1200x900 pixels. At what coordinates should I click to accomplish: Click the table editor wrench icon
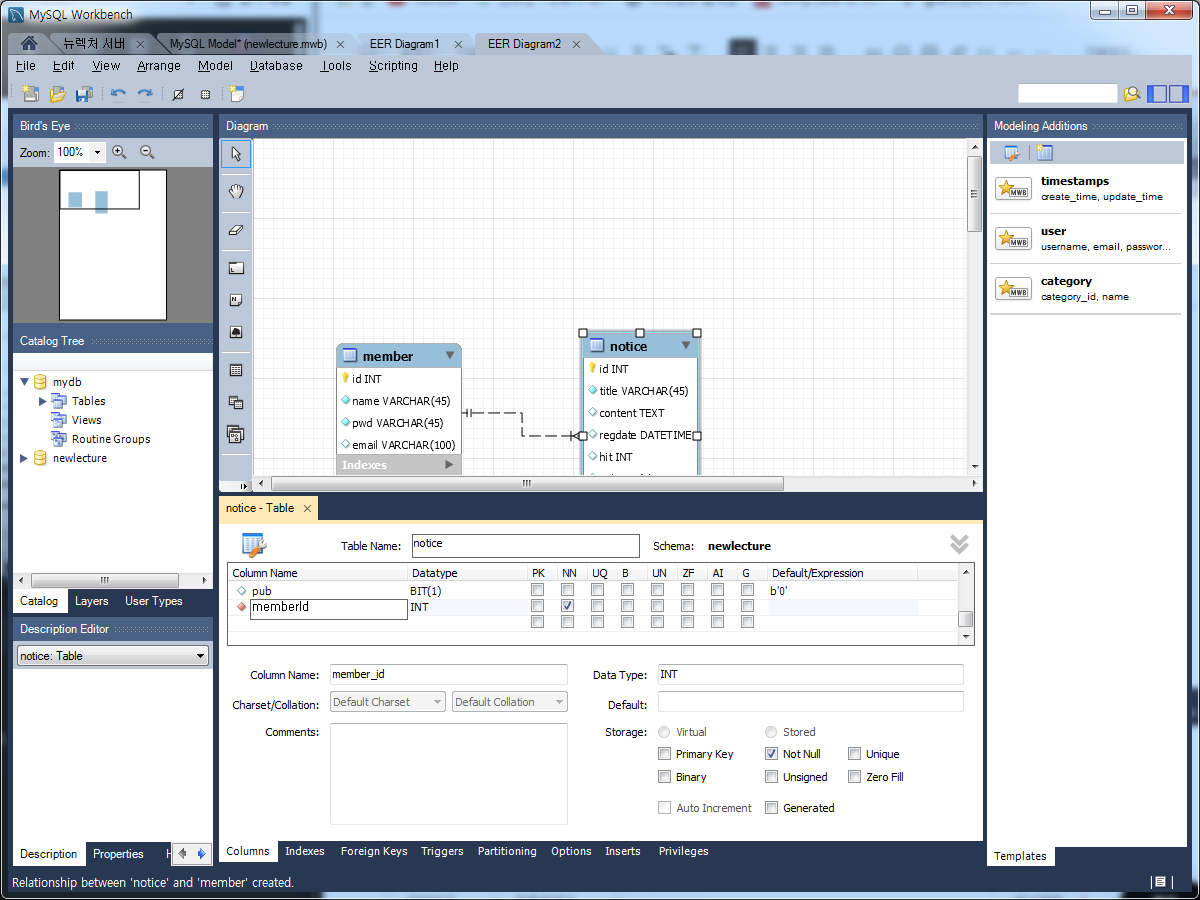[254, 545]
